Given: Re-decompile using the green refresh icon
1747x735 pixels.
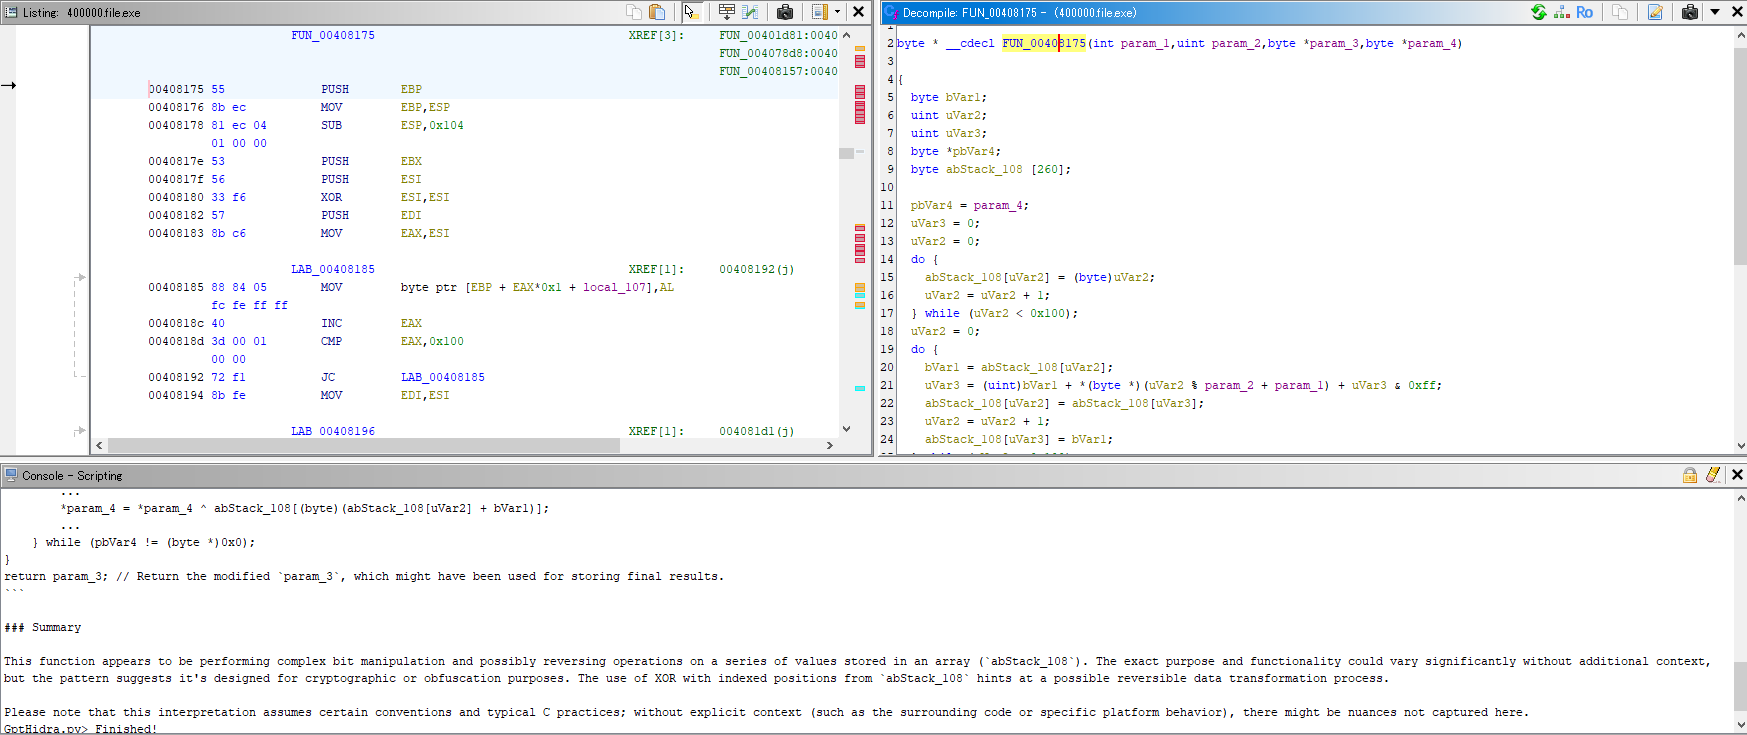Looking at the screenshot, I should [x=1538, y=12].
